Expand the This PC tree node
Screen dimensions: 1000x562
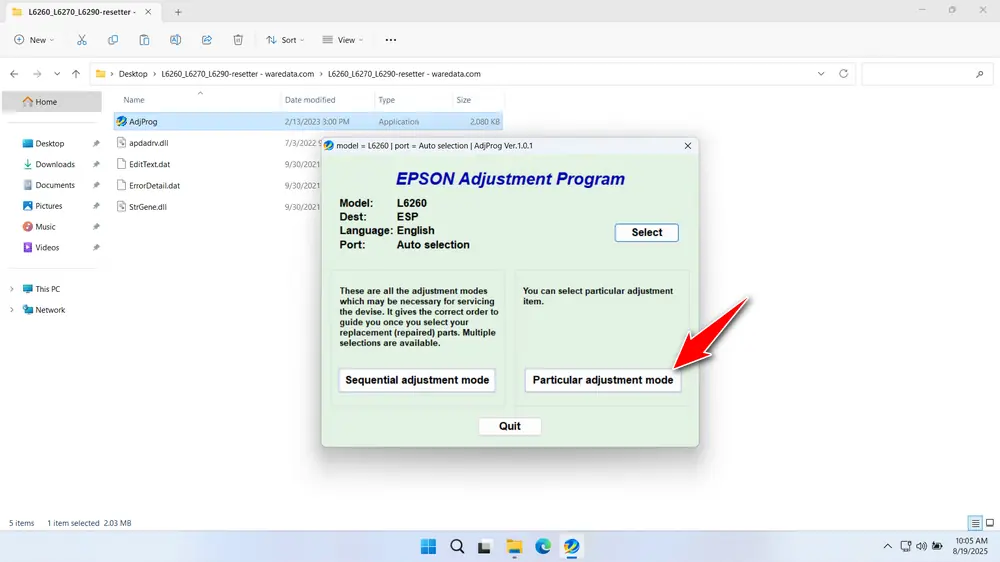(x=12, y=289)
